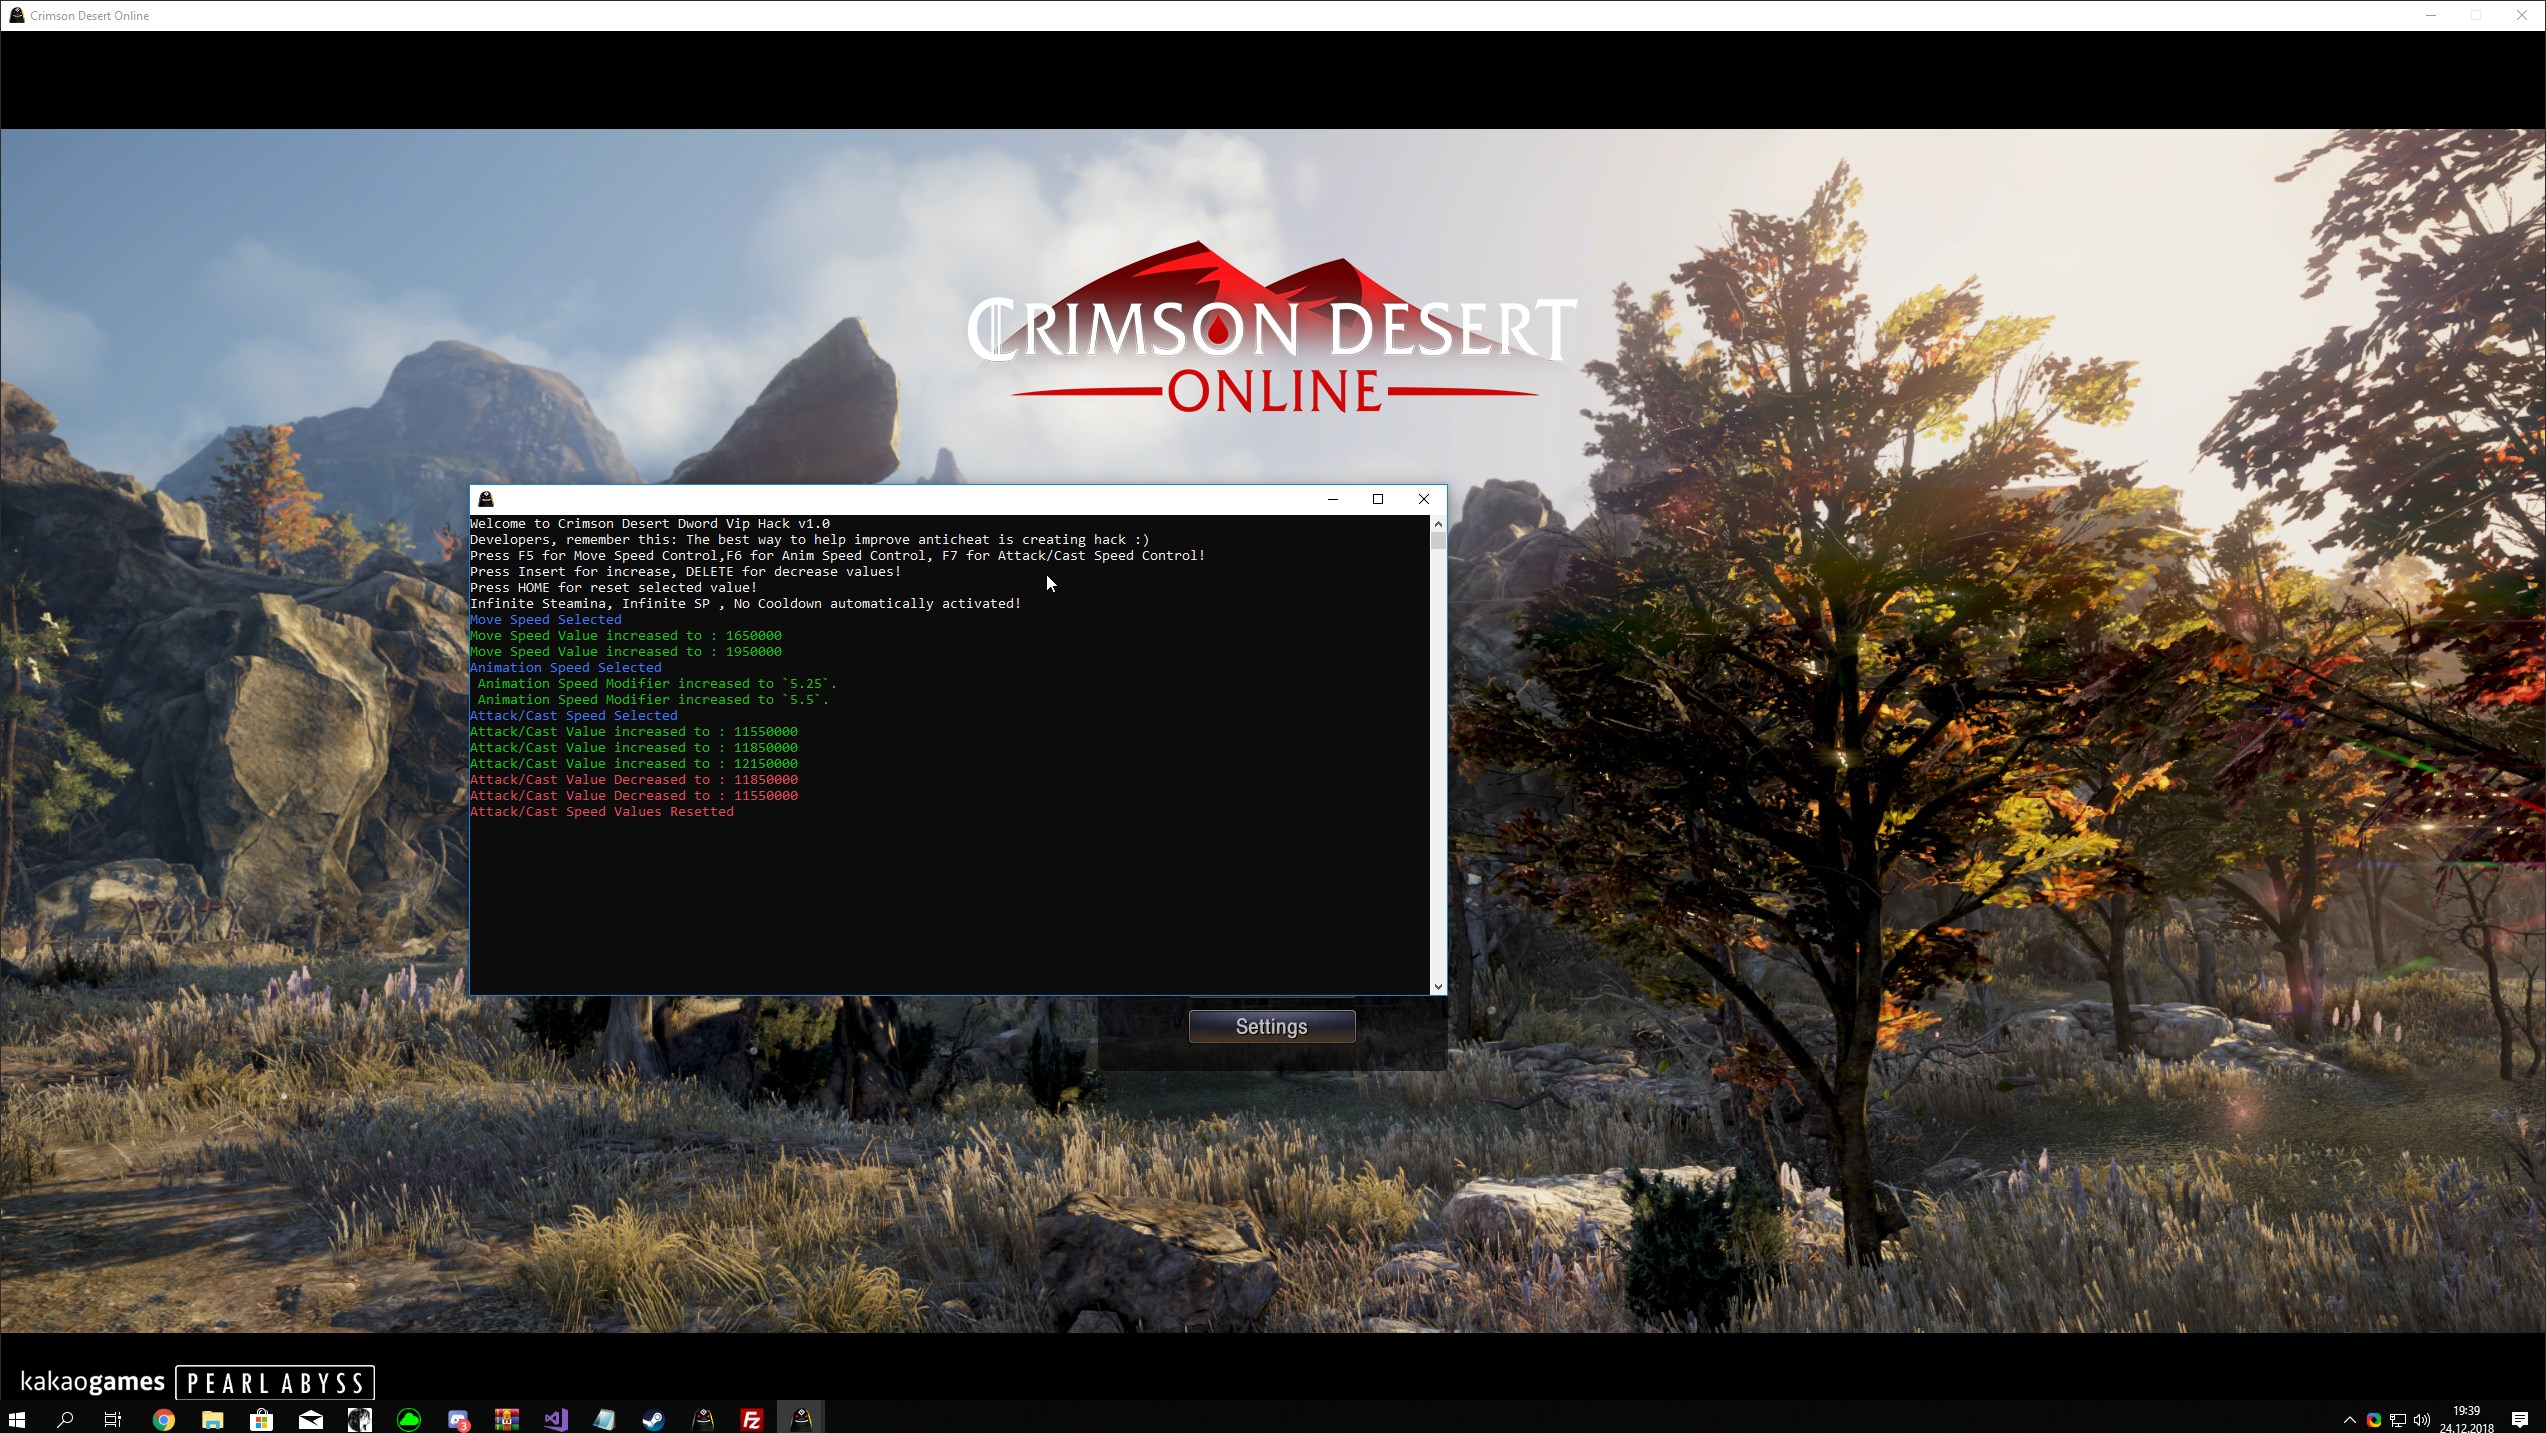The image size is (2546, 1433).
Task: Minimize the Crimson Desert Online window
Action: point(2430,15)
